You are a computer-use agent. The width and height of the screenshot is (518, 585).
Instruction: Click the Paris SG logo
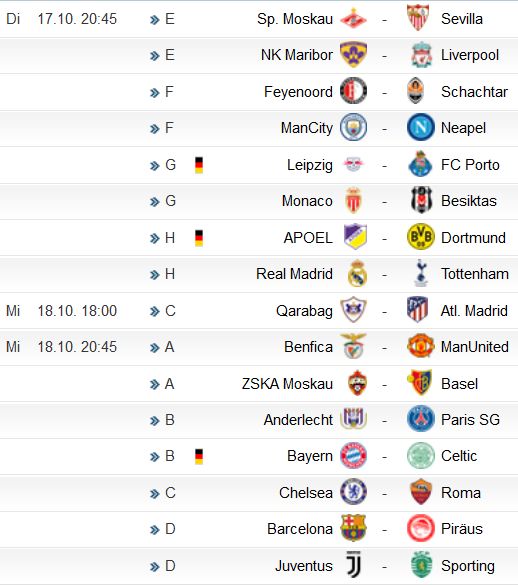point(421,419)
